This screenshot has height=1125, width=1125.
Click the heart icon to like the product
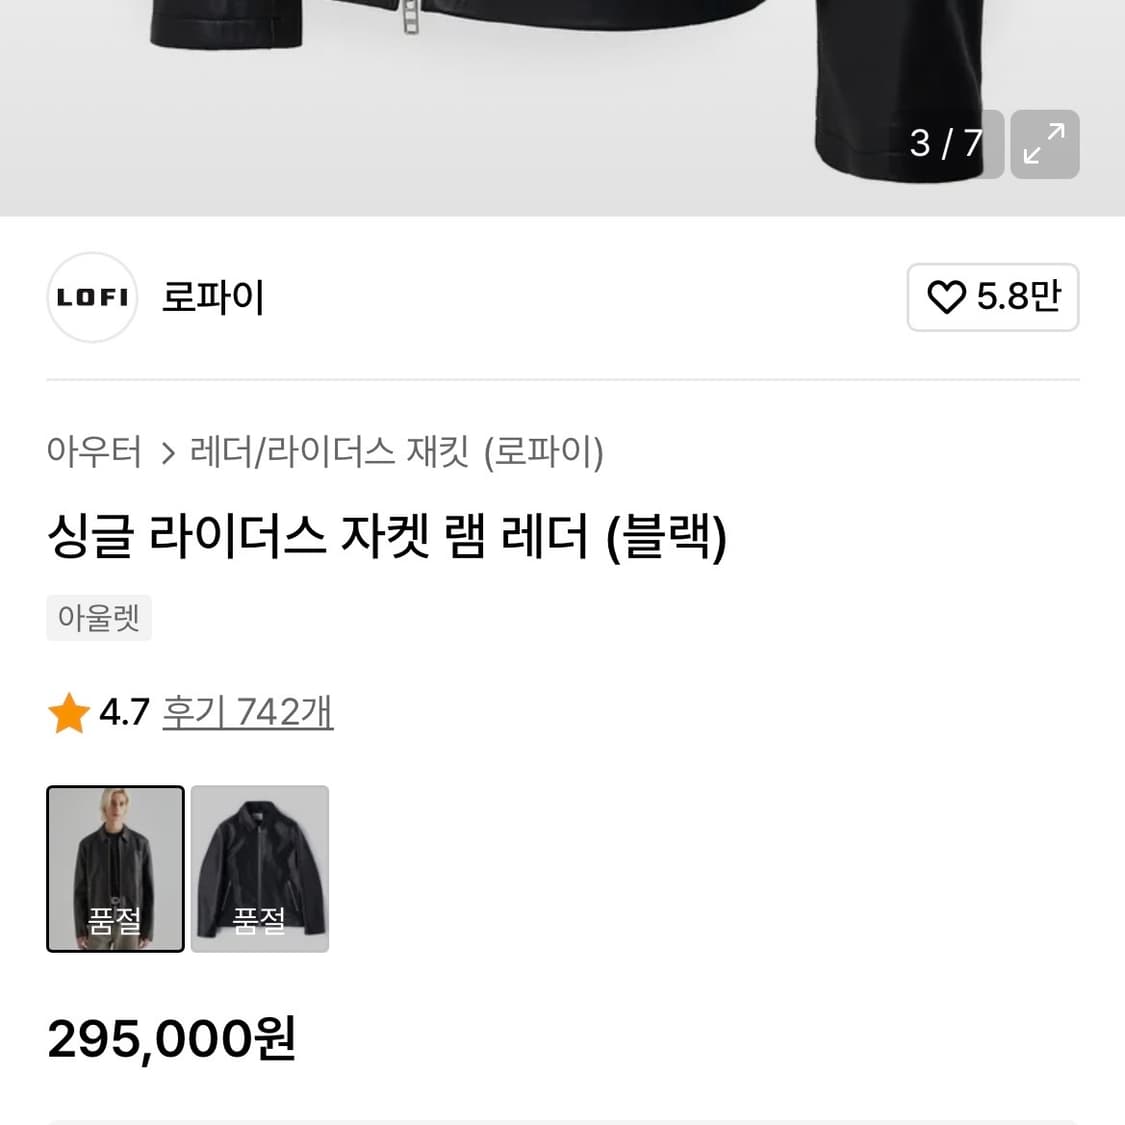coord(946,297)
